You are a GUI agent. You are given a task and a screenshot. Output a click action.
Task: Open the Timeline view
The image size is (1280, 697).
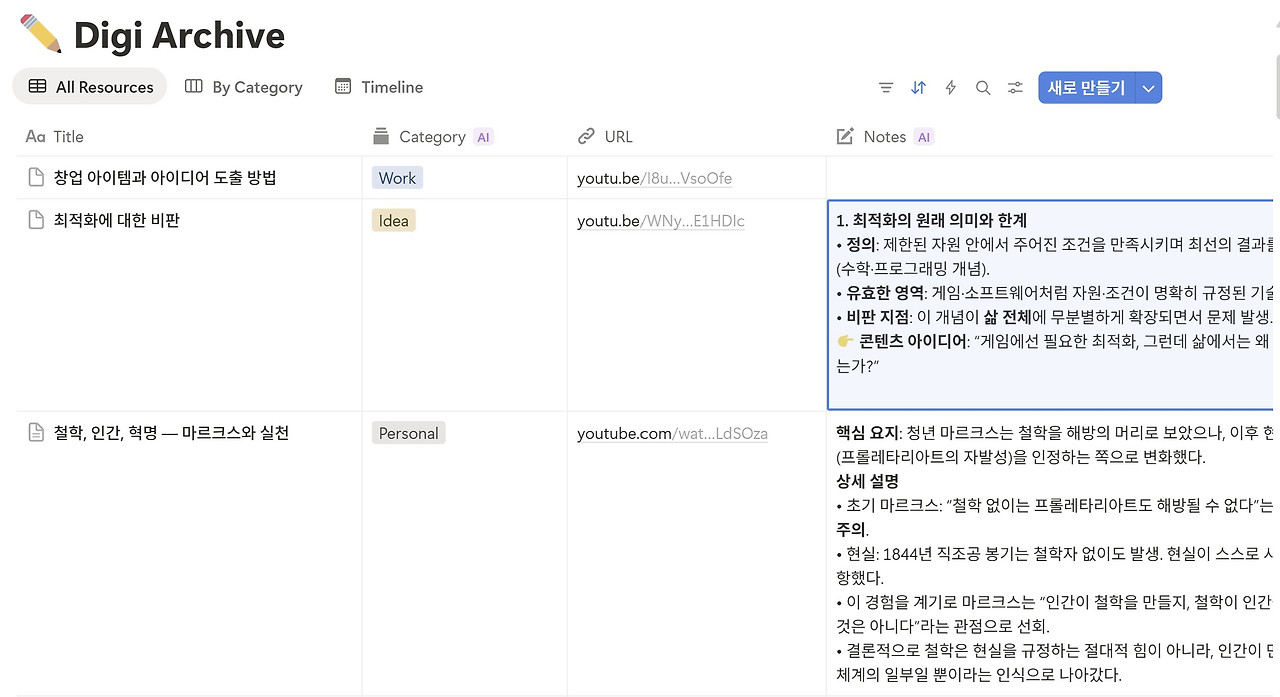(x=378, y=87)
